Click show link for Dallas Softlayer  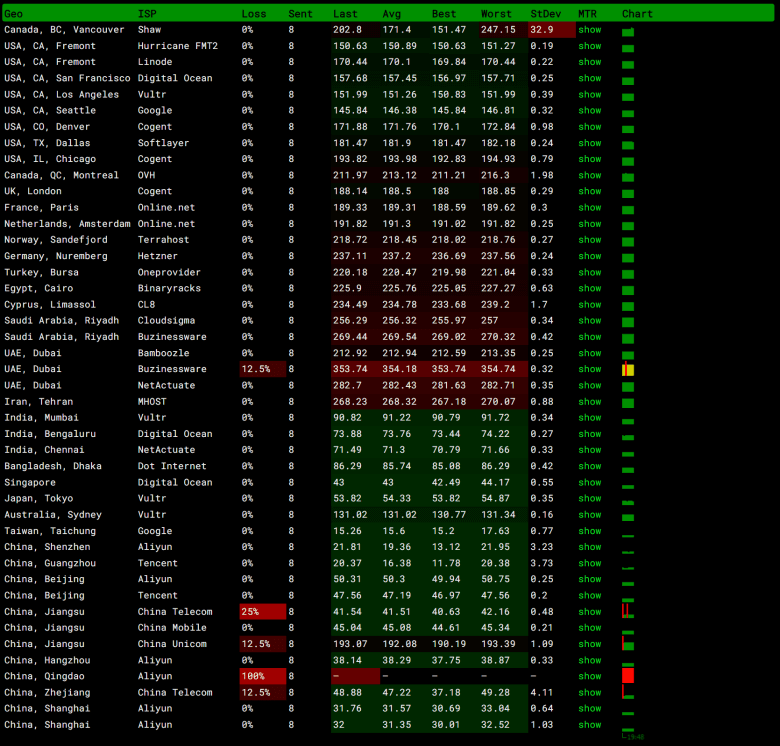(x=589, y=143)
